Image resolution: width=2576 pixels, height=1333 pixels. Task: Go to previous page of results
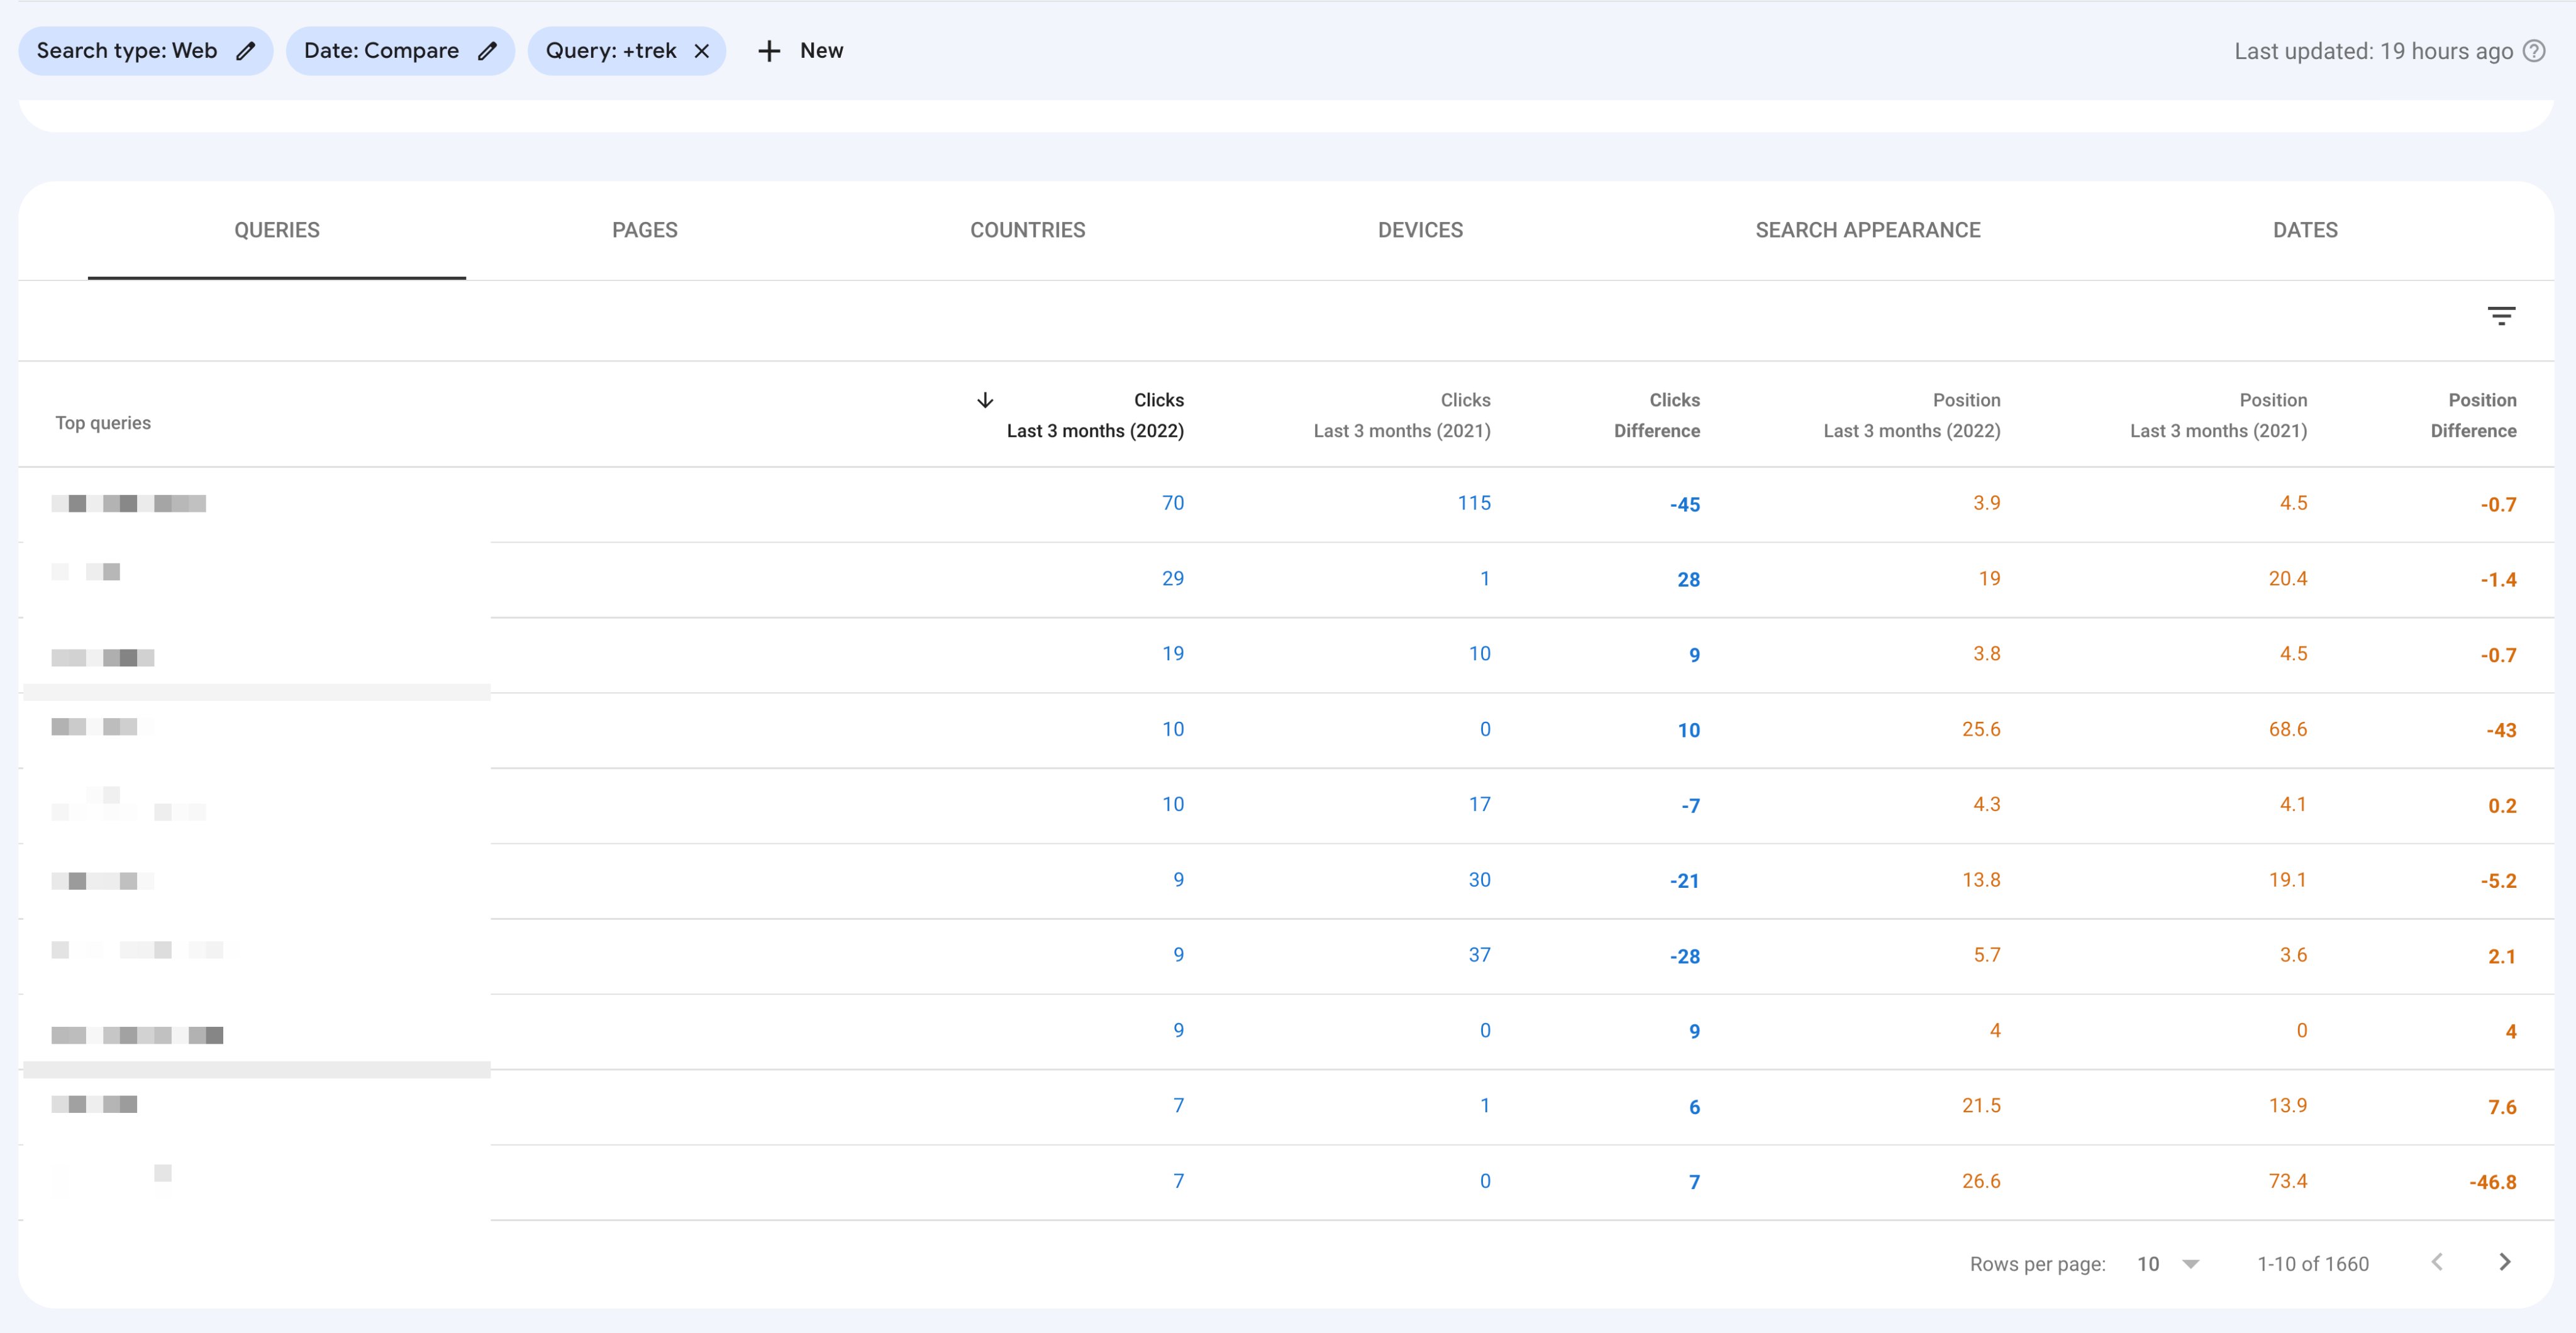[2437, 1262]
